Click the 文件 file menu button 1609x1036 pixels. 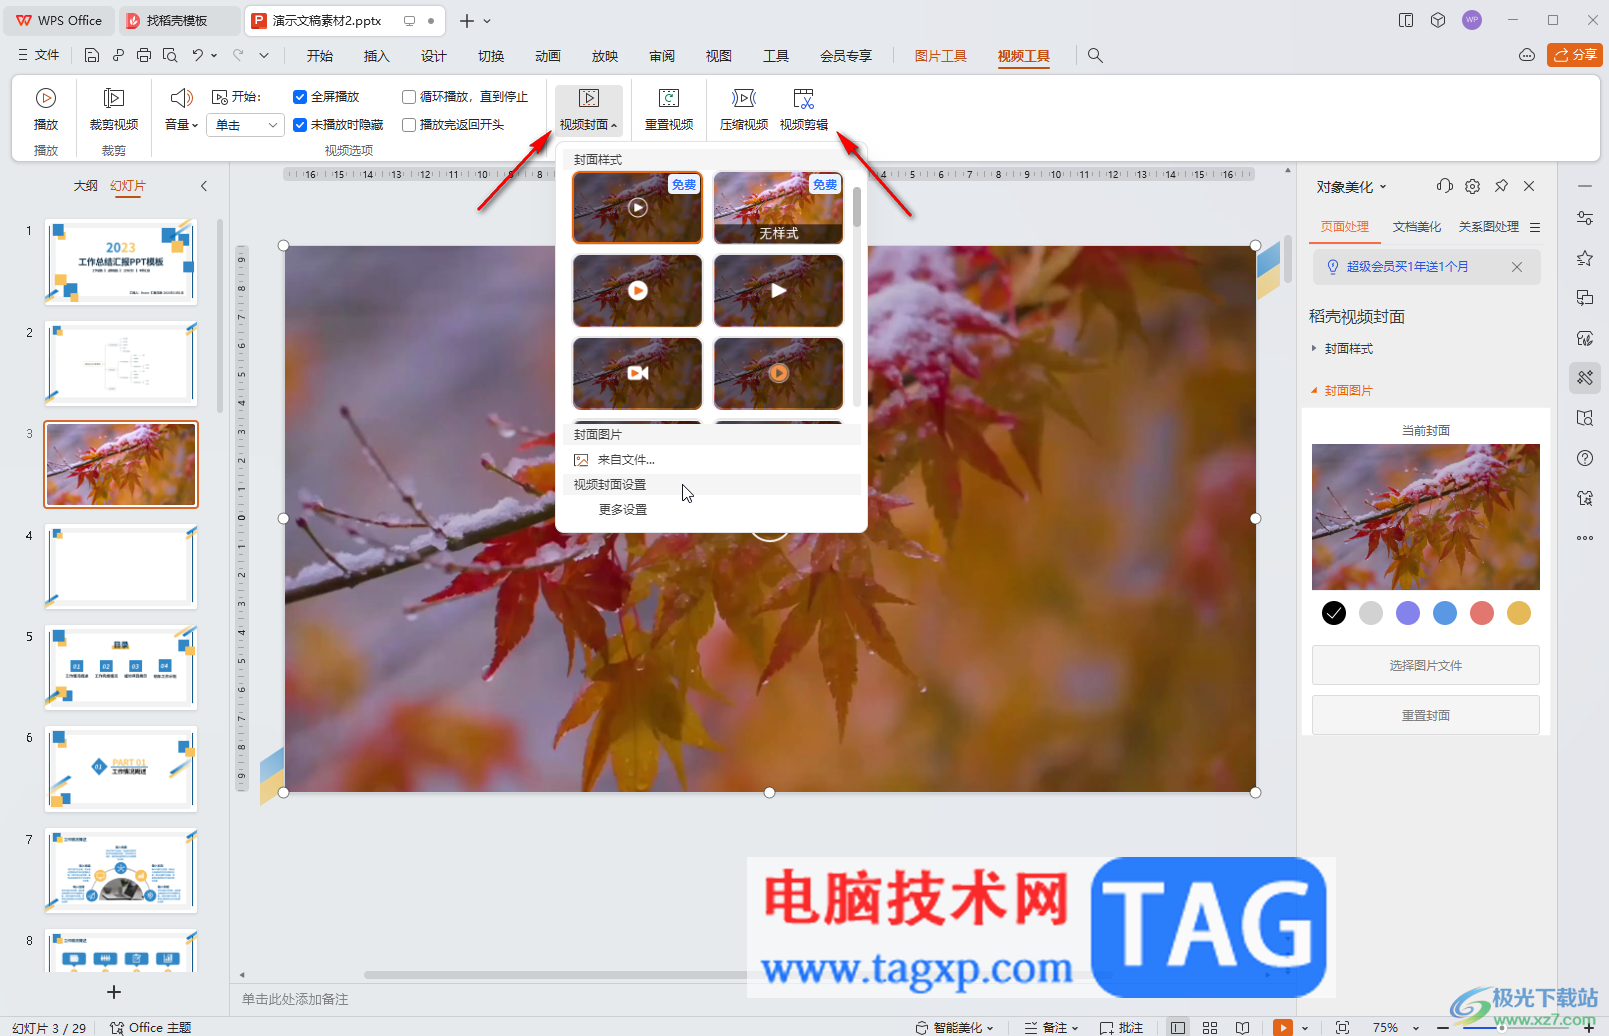38,55
